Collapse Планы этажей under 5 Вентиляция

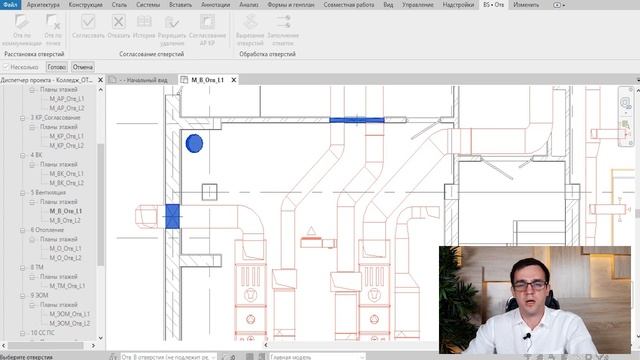(32, 202)
